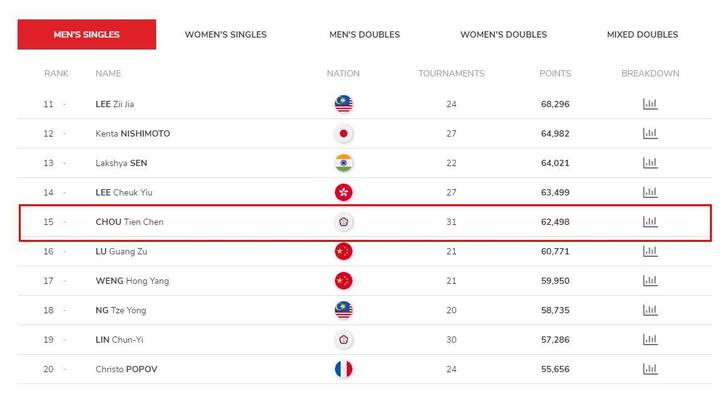Open the Mixed Doubles tab

642,34
